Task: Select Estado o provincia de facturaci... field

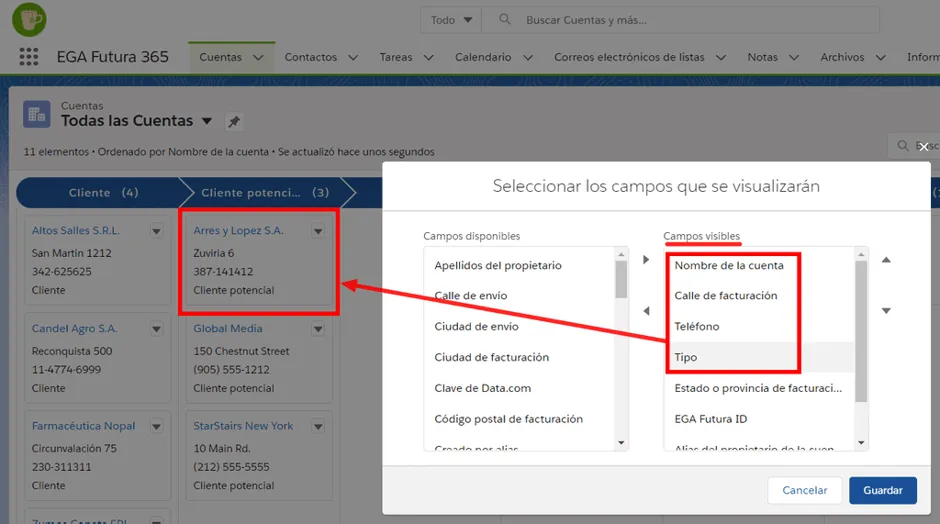Action: click(x=759, y=388)
